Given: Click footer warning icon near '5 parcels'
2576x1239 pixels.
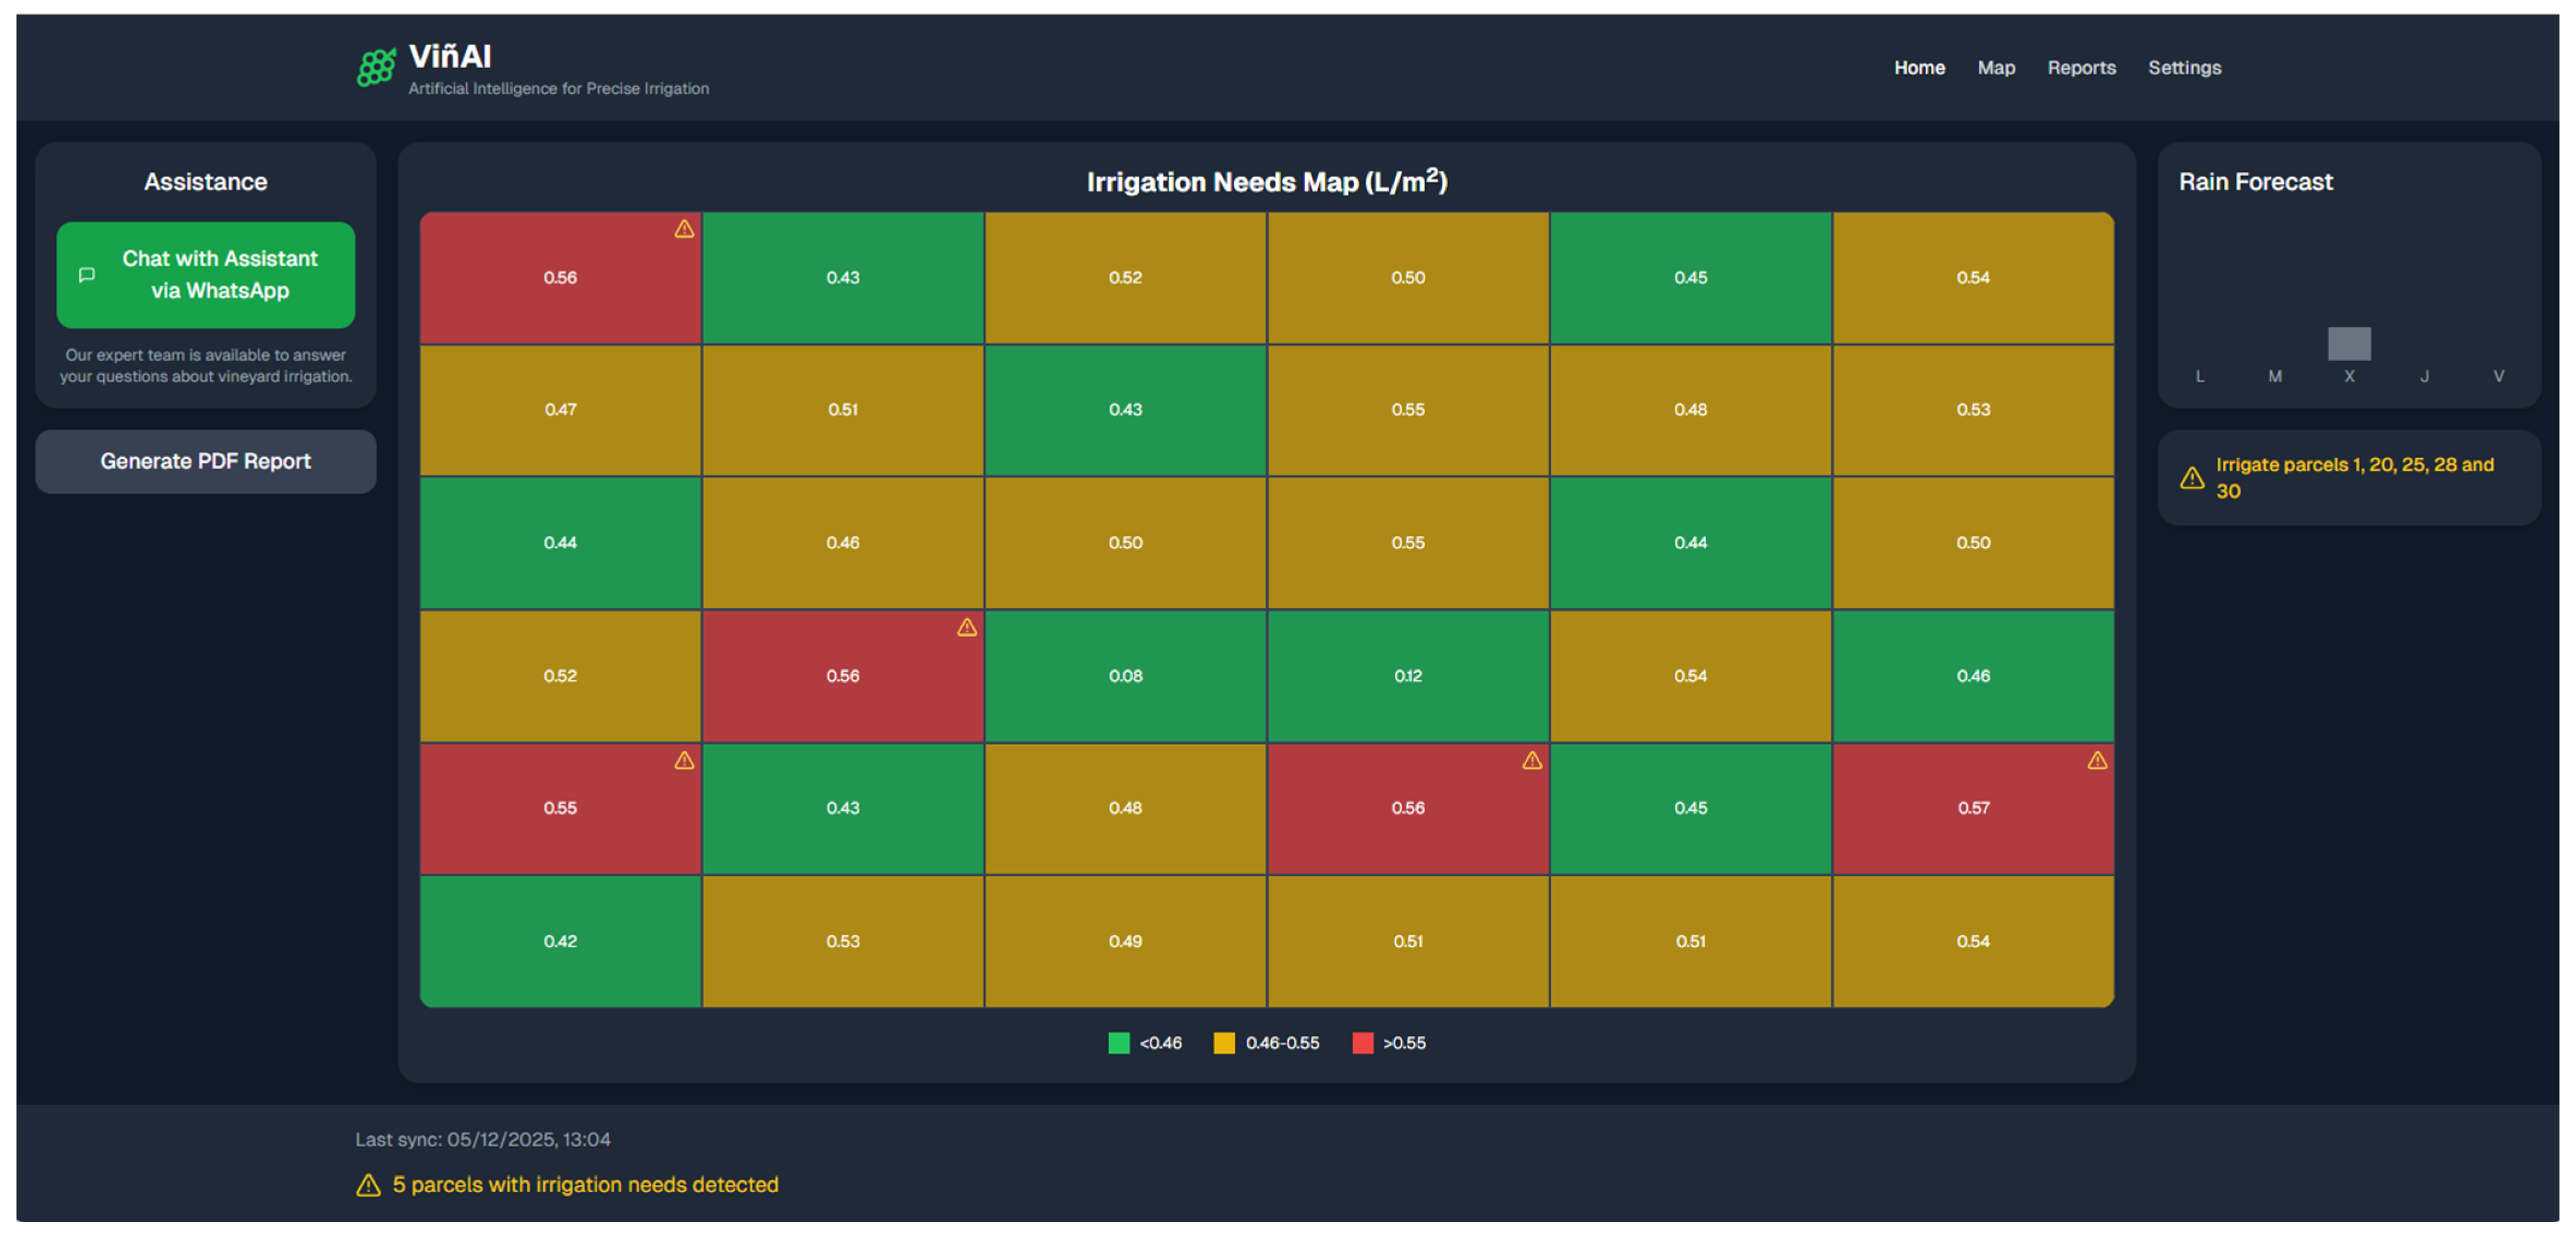Looking at the screenshot, I should (368, 1185).
